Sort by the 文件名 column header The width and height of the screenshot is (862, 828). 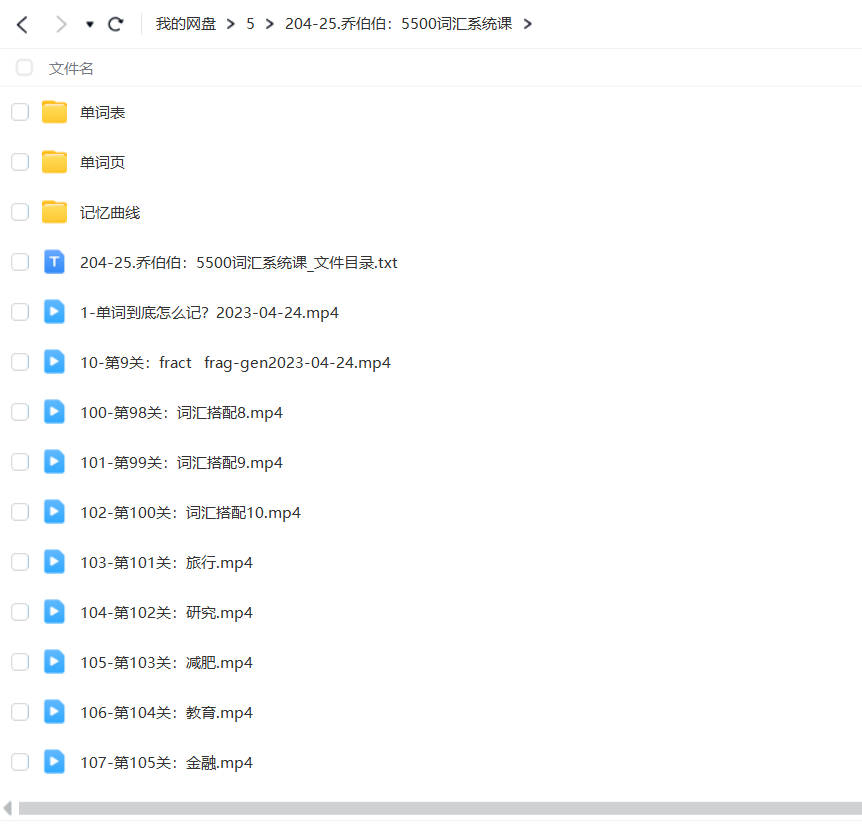click(71, 69)
